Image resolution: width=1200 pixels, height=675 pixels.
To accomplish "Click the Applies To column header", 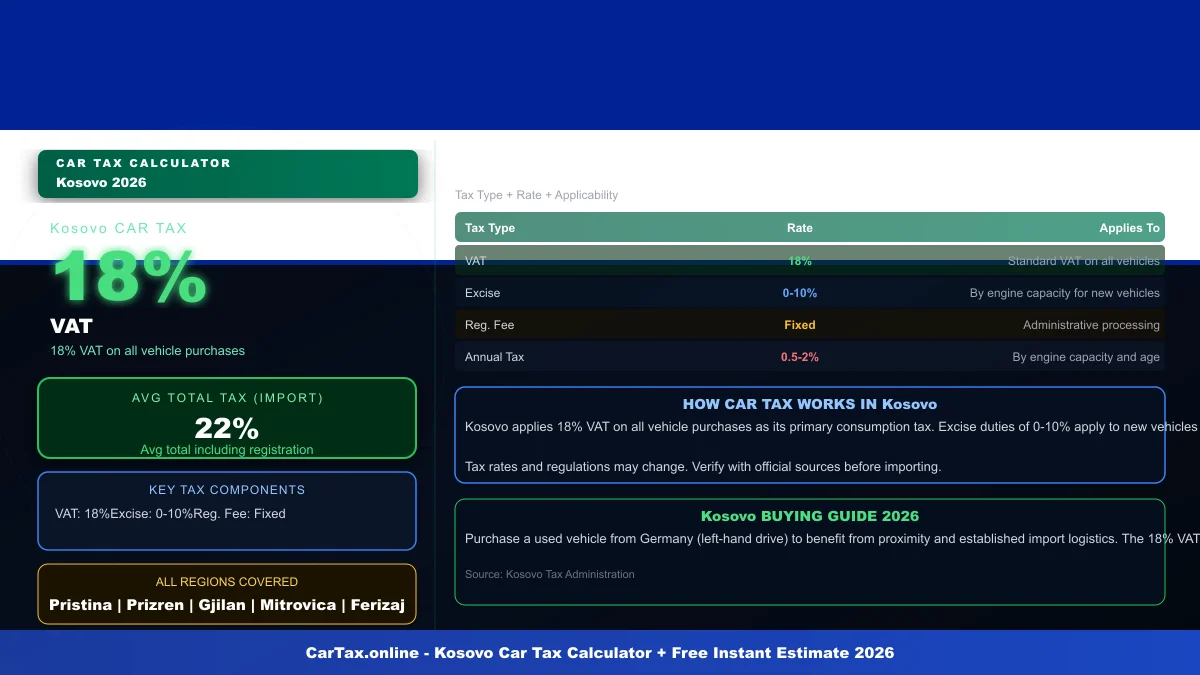I will pyautogui.click(x=1129, y=227).
